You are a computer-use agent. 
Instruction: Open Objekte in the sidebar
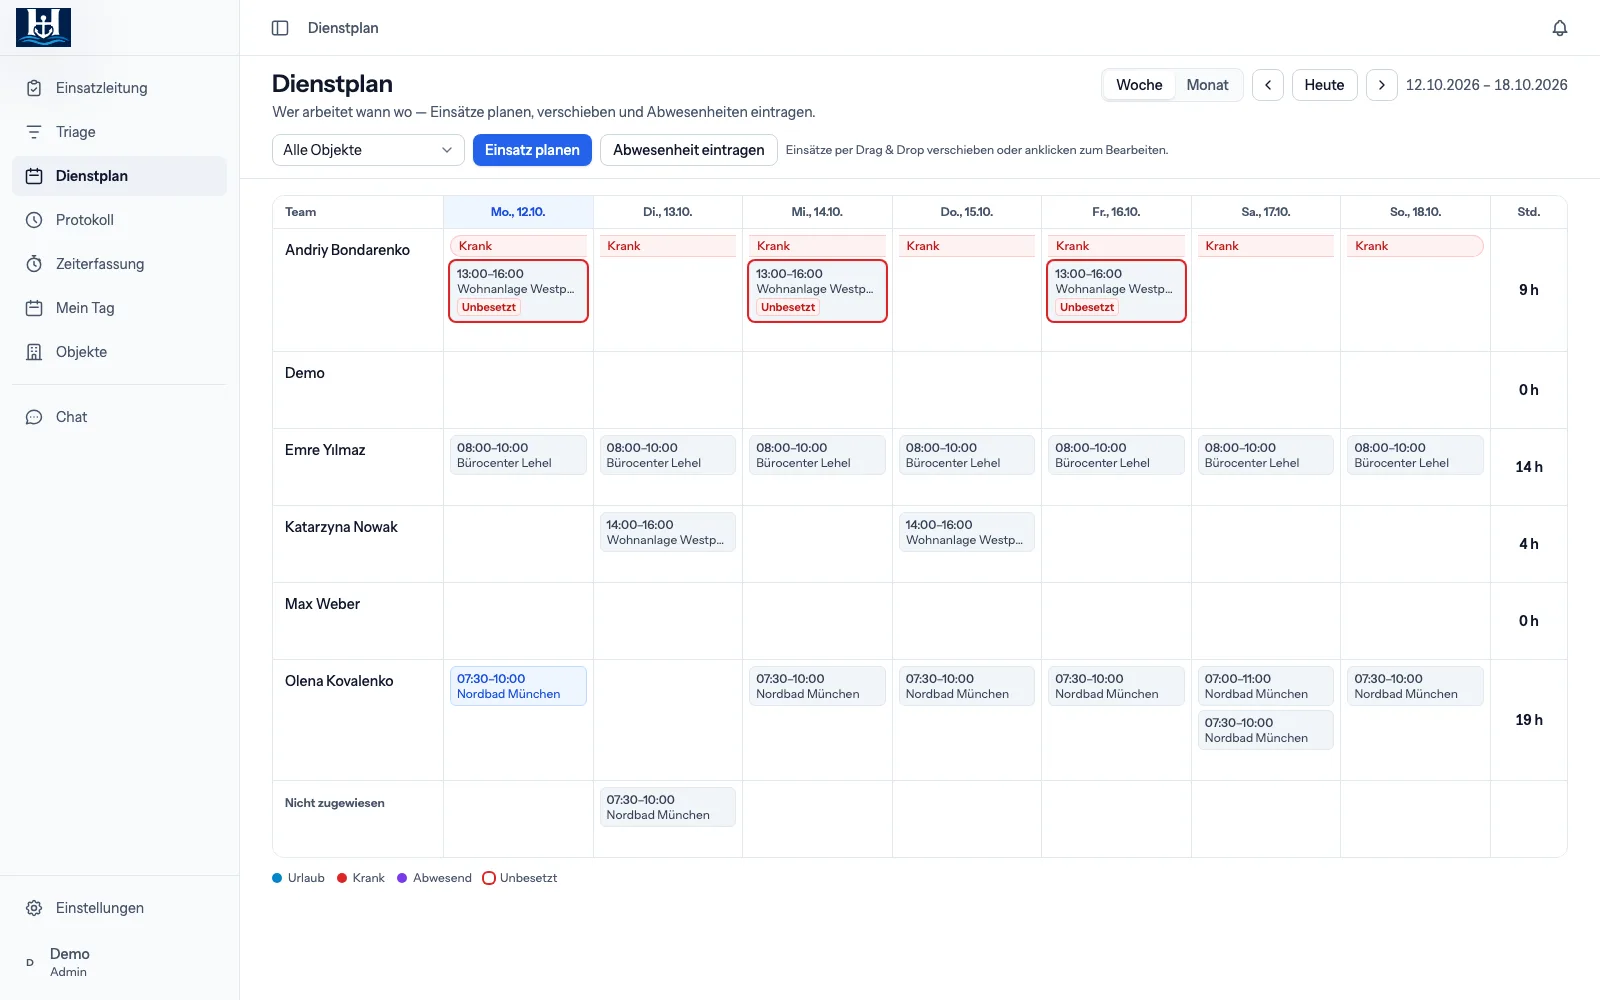(119, 352)
